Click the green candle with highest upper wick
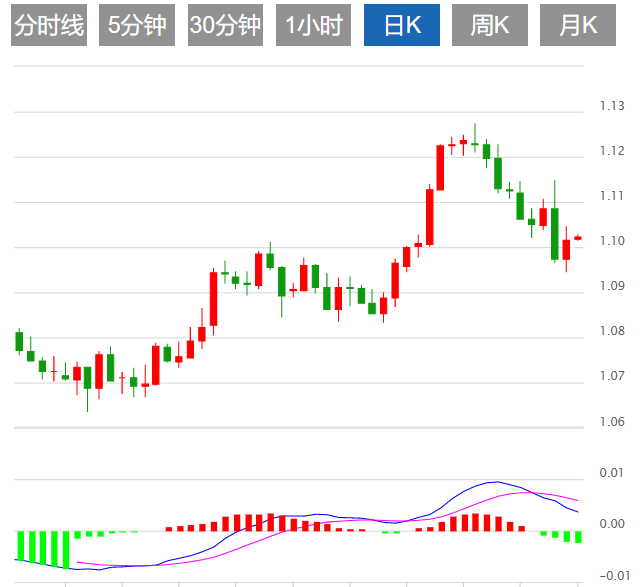 [475, 138]
